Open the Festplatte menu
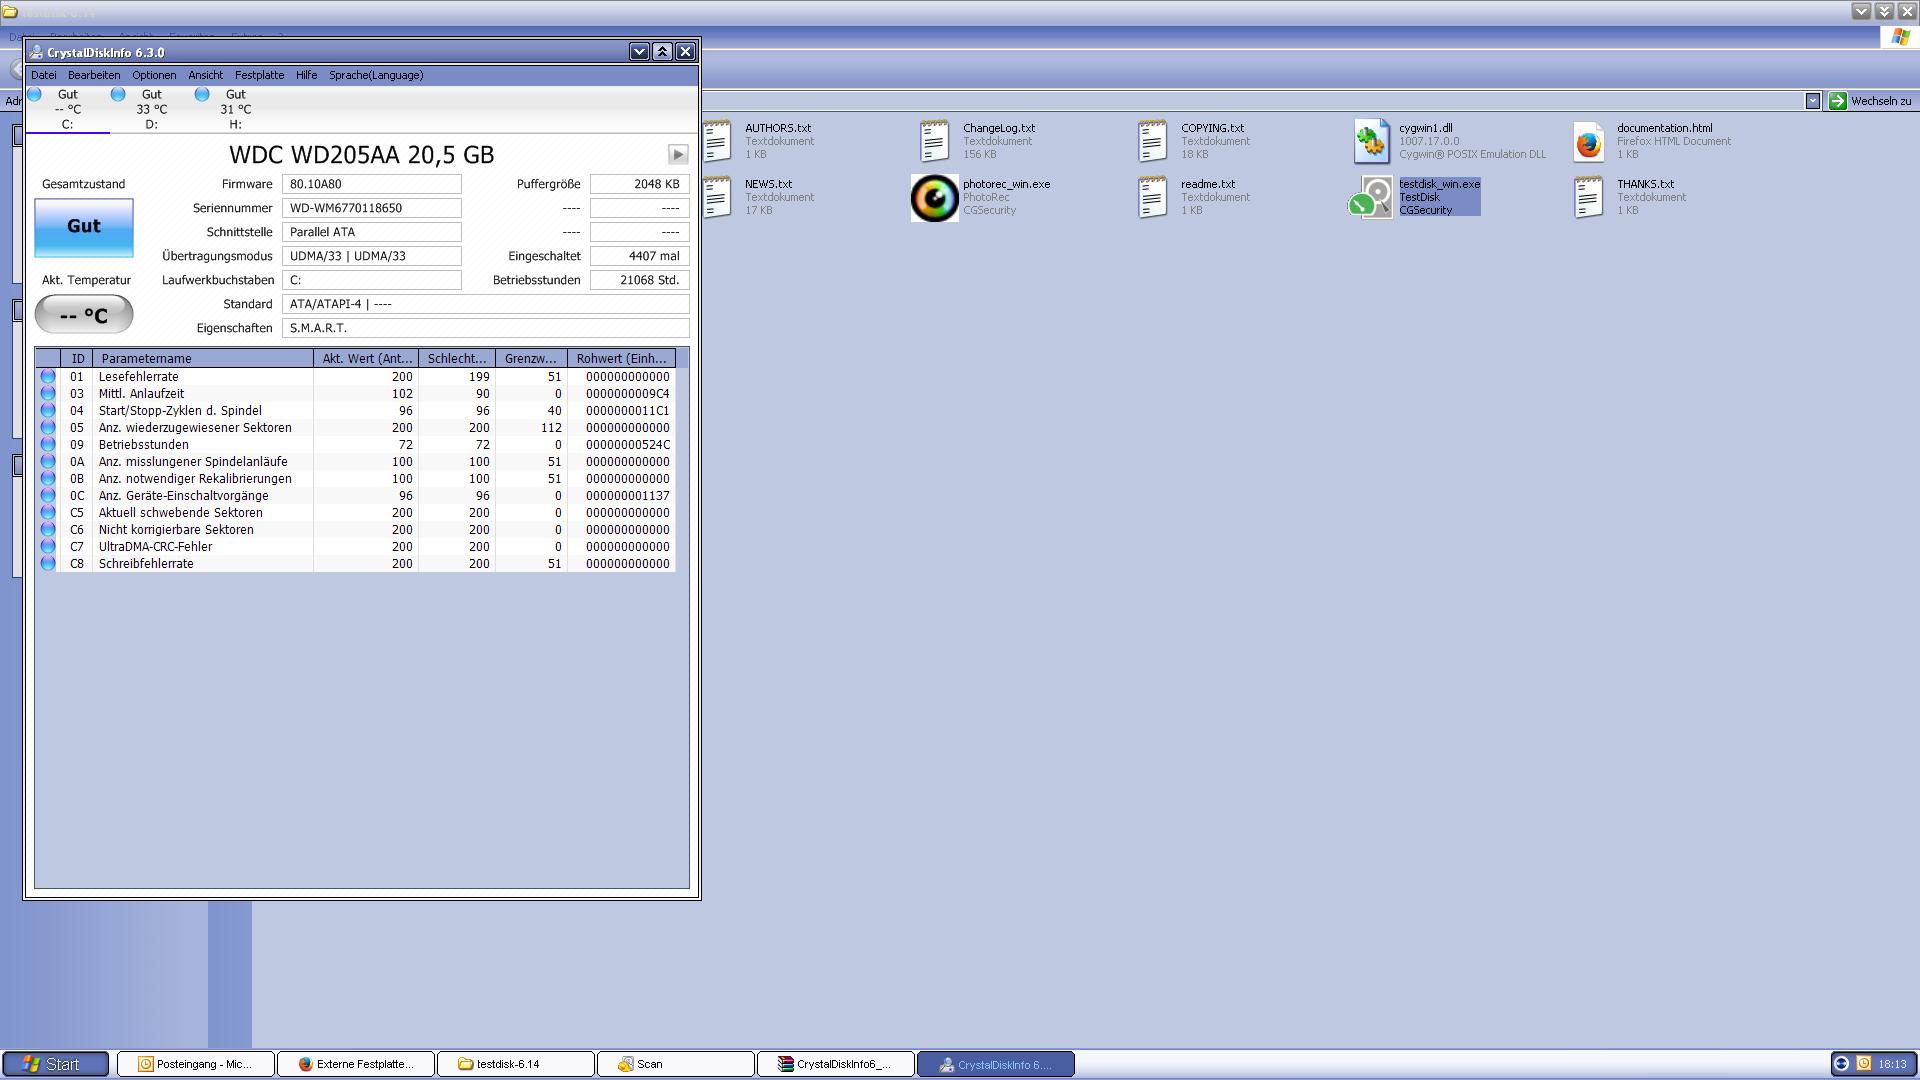Screen dimensions: 1920x1080 click(x=259, y=75)
